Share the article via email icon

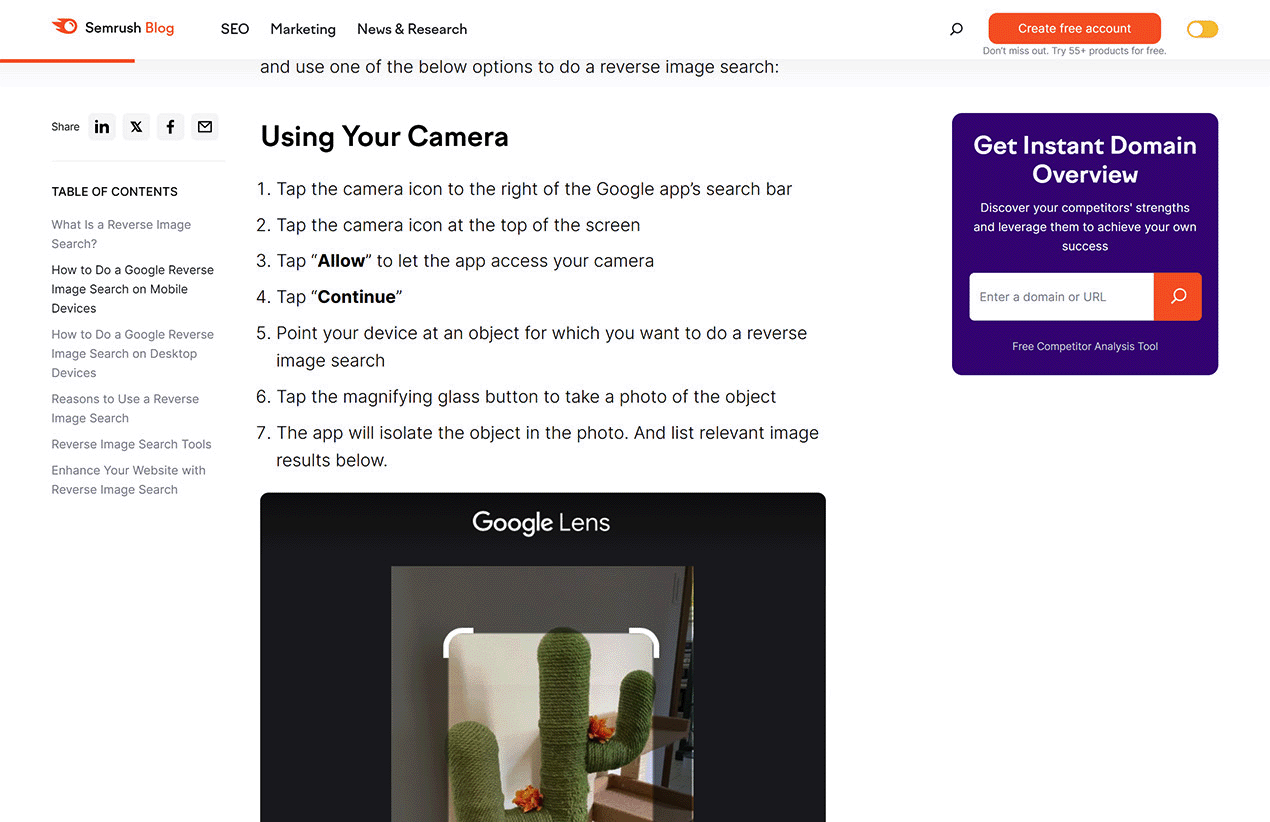204,127
